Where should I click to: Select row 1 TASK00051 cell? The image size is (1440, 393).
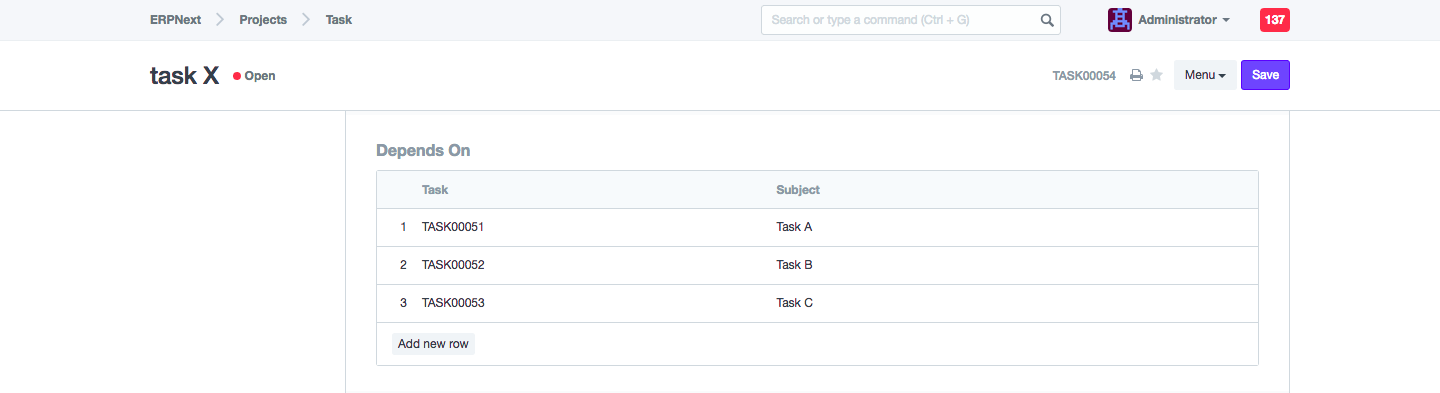point(593,227)
